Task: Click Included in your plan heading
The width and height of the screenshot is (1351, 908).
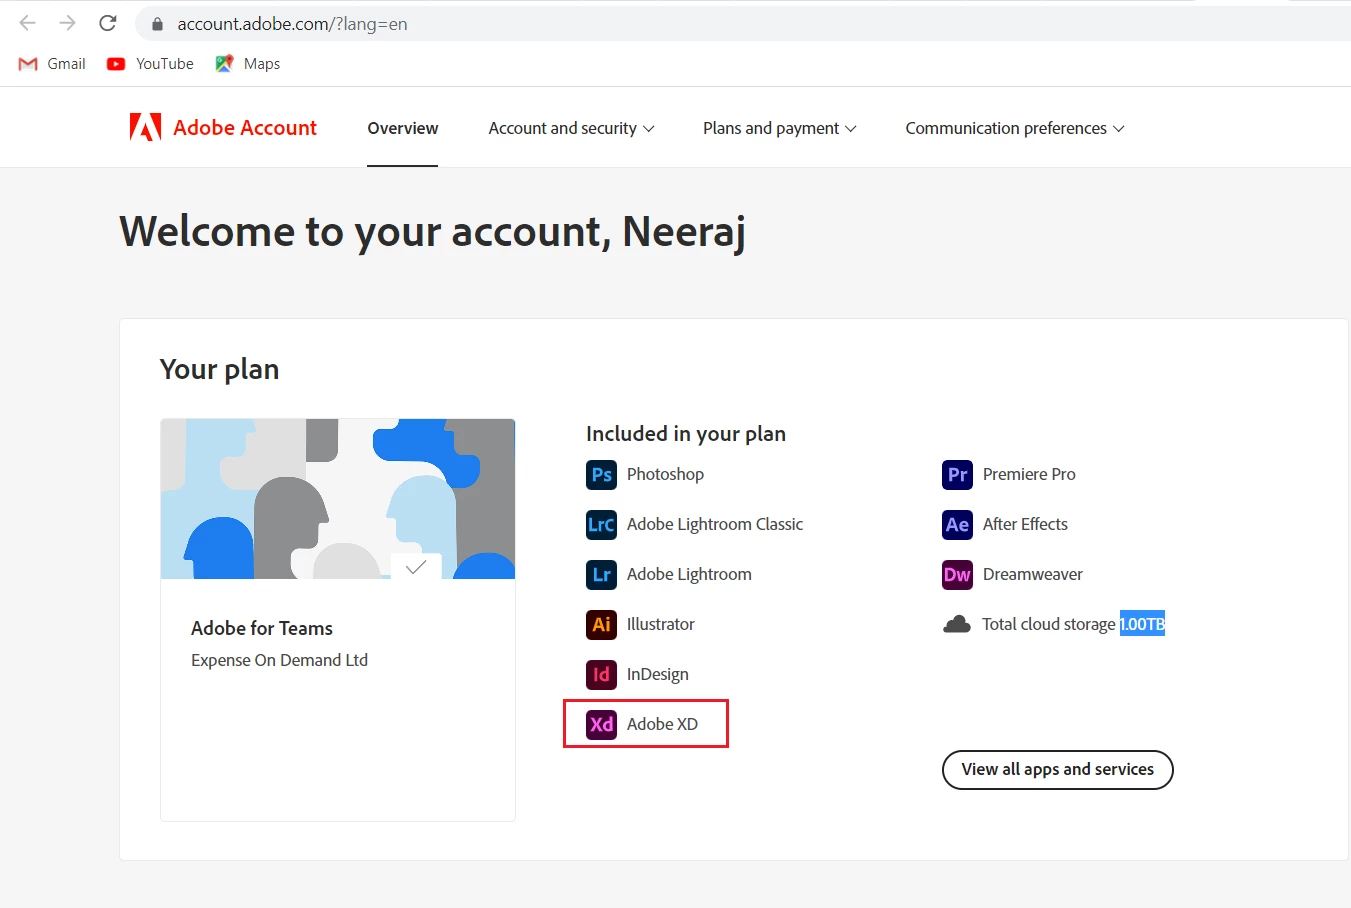Action: coord(686,433)
